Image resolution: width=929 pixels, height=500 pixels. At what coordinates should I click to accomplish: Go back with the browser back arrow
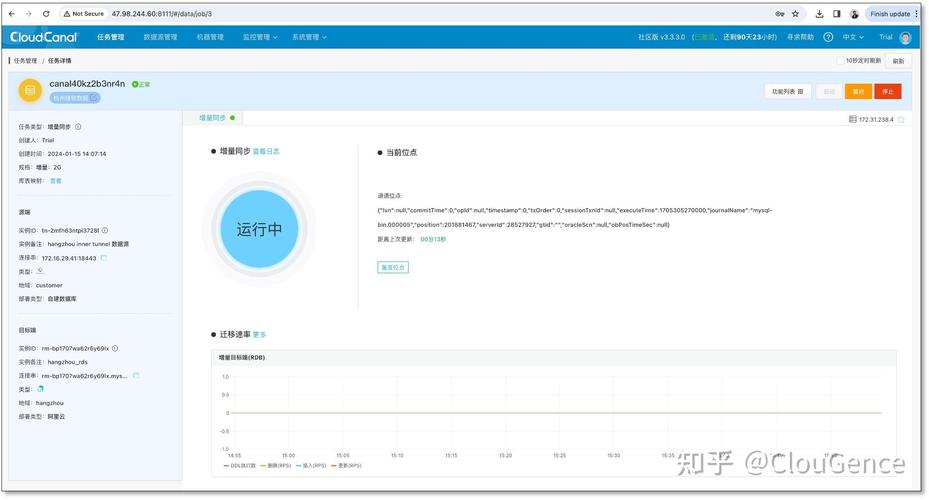point(12,14)
